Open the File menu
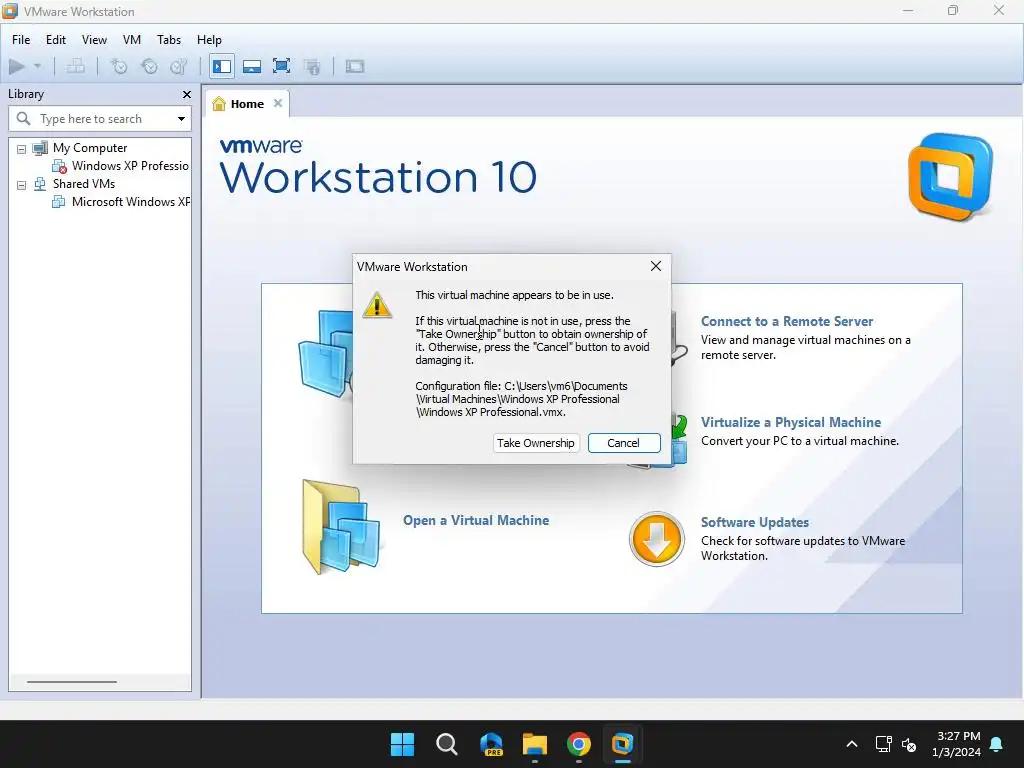 coord(21,40)
